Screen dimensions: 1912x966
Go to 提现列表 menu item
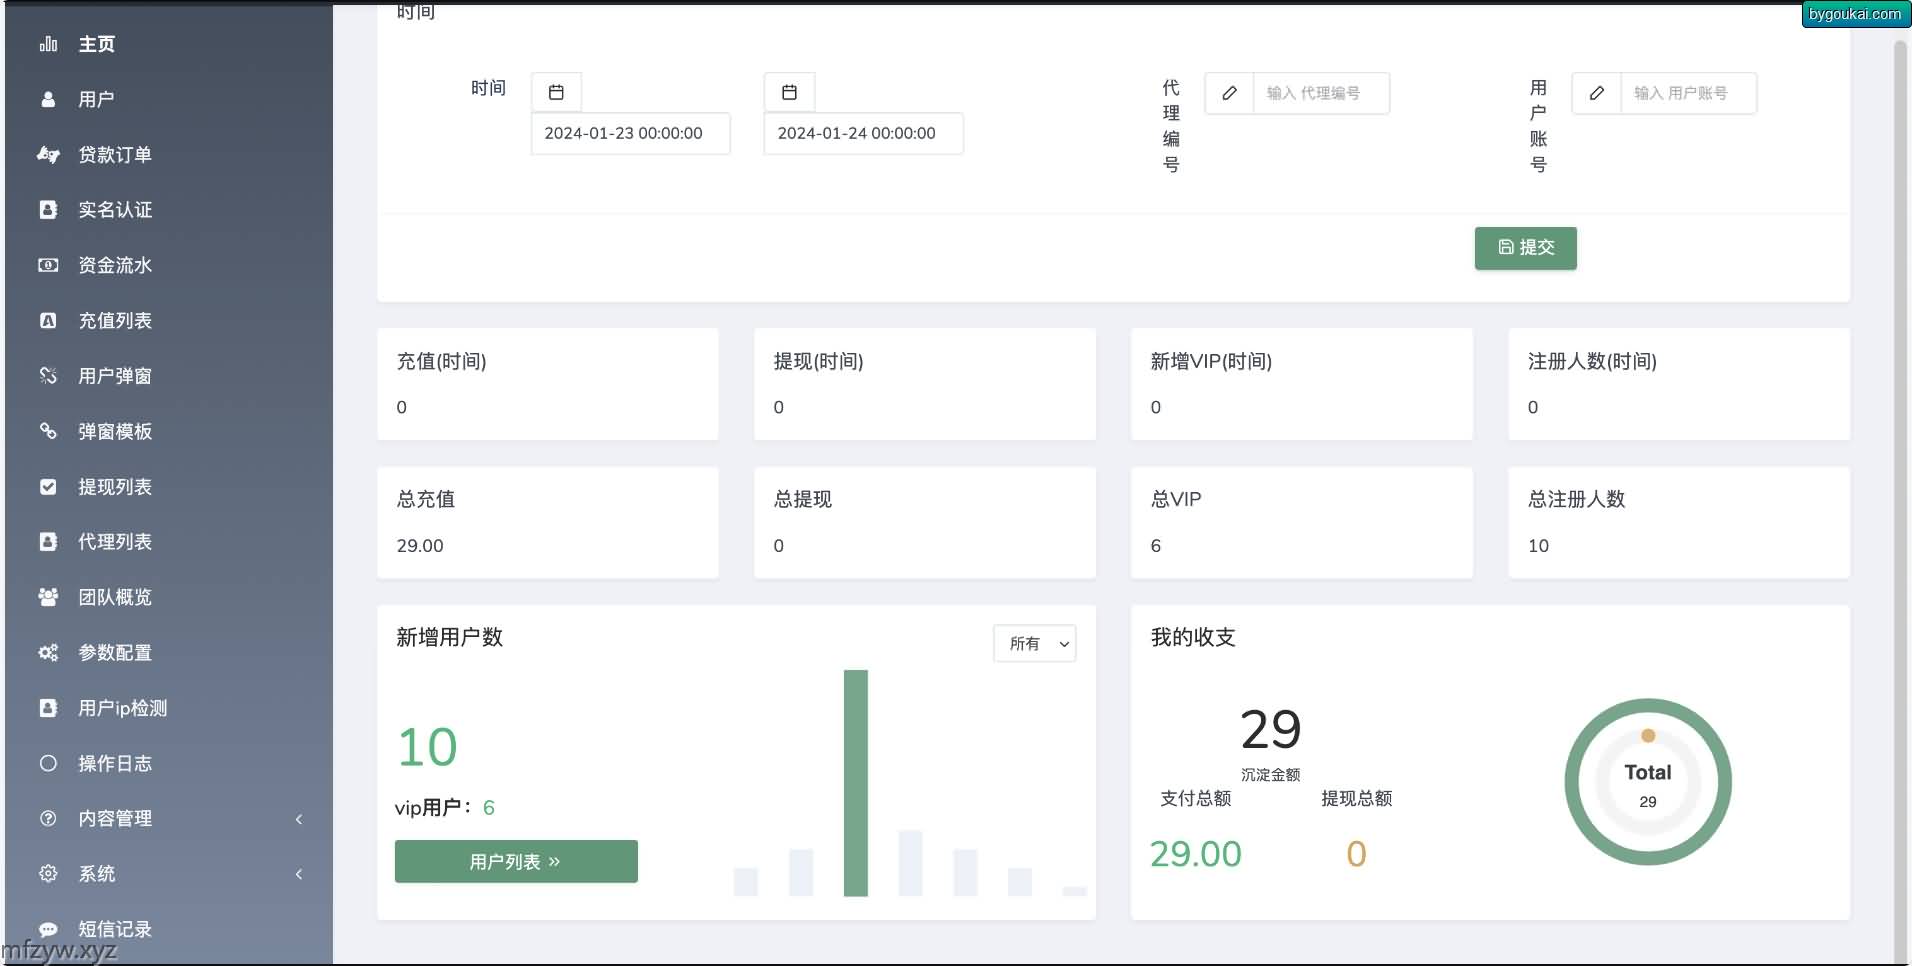115,487
